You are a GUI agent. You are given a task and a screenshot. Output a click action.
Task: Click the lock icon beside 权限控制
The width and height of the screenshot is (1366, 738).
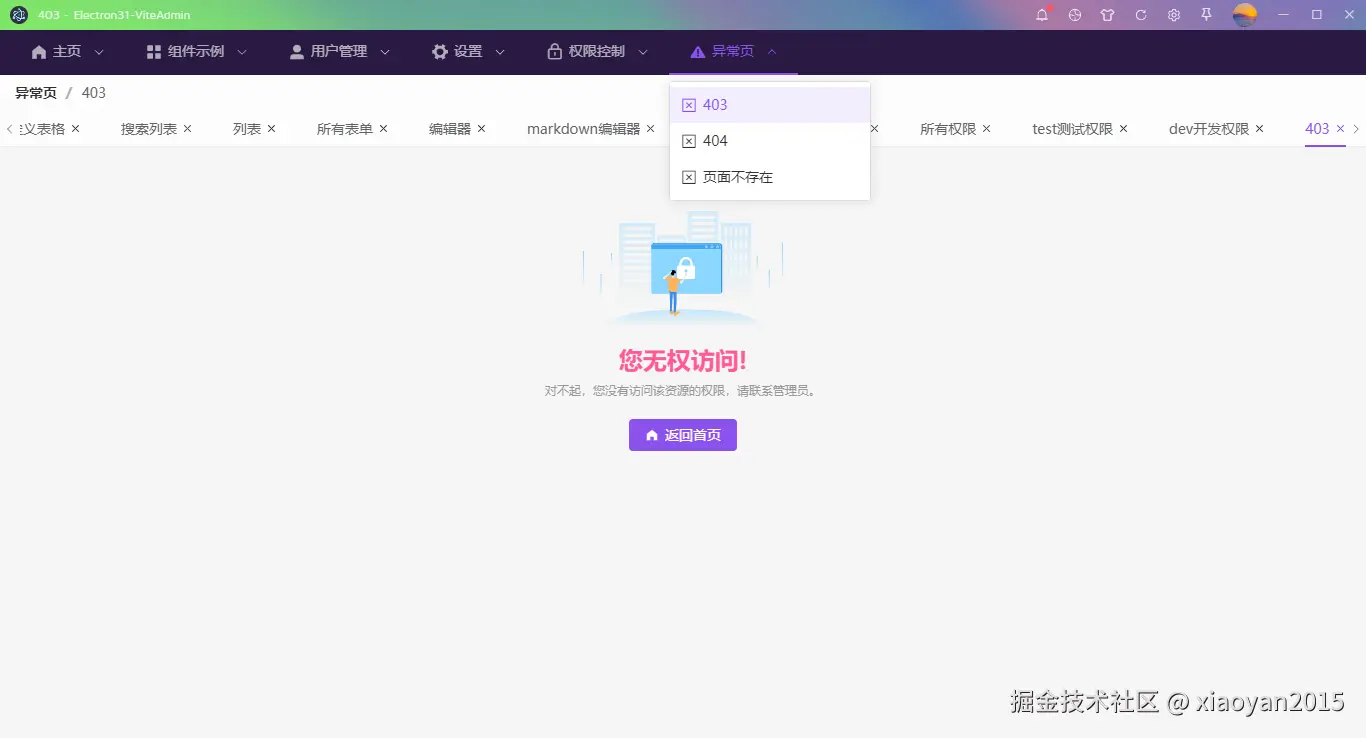[x=554, y=52]
